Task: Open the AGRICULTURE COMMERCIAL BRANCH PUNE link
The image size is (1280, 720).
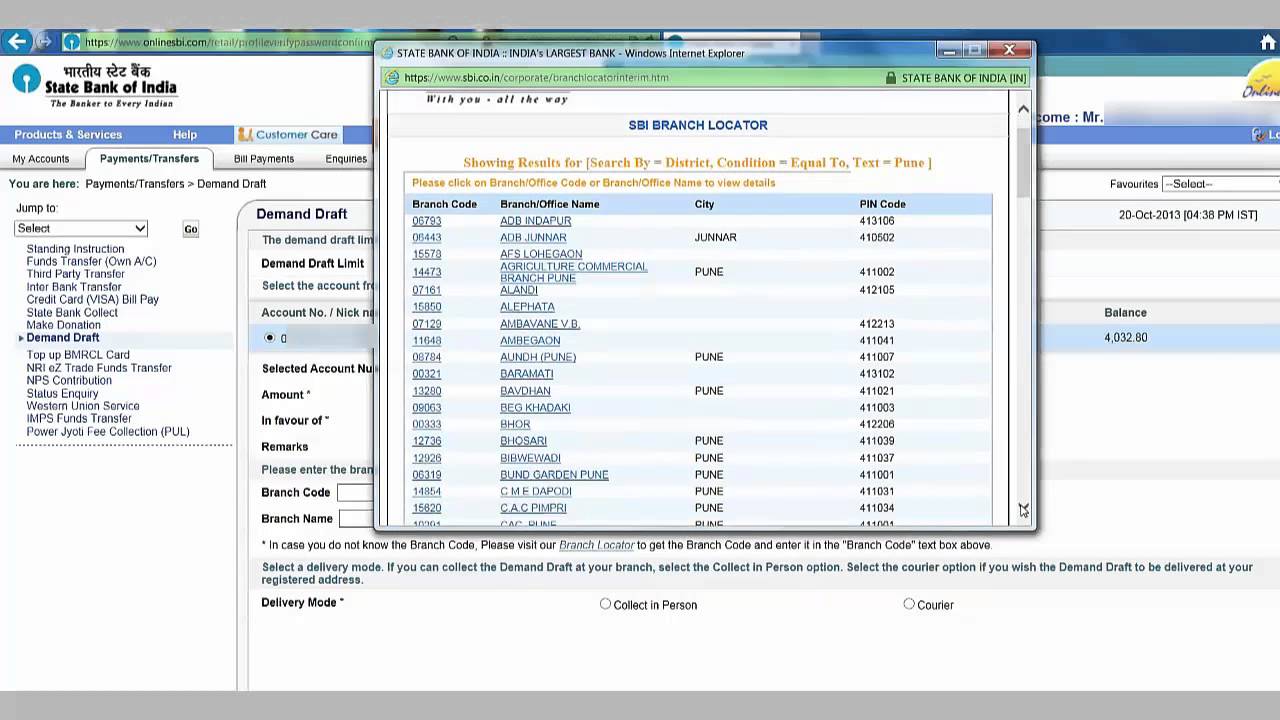Action: click(x=573, y=272)
